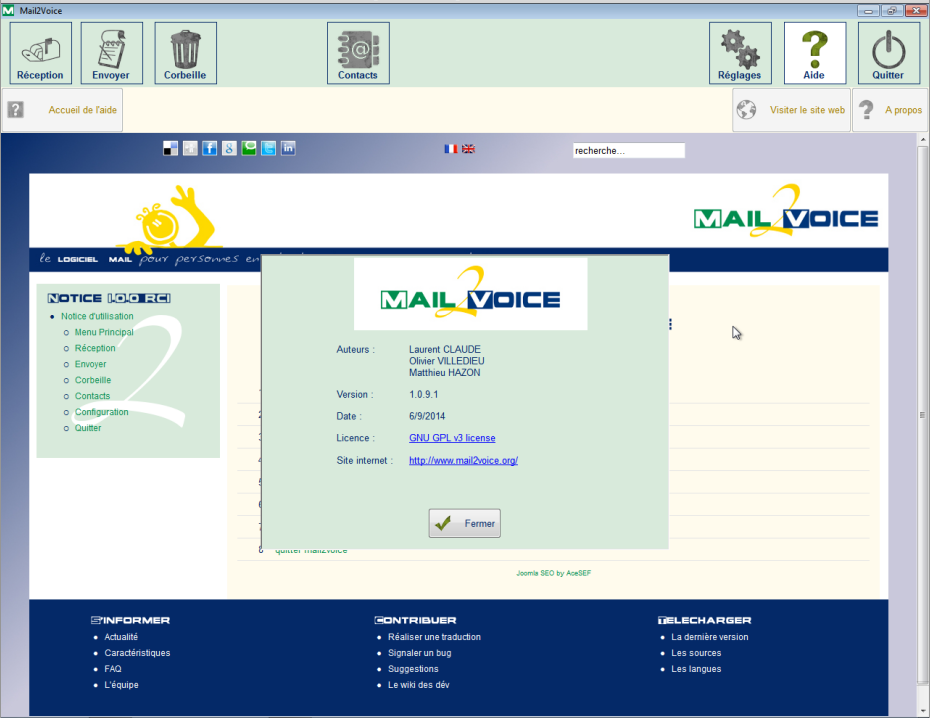Click Joomla SEO by AceSEF link
Viewport: 930px width, 718px height.
[x=553, y=573]
